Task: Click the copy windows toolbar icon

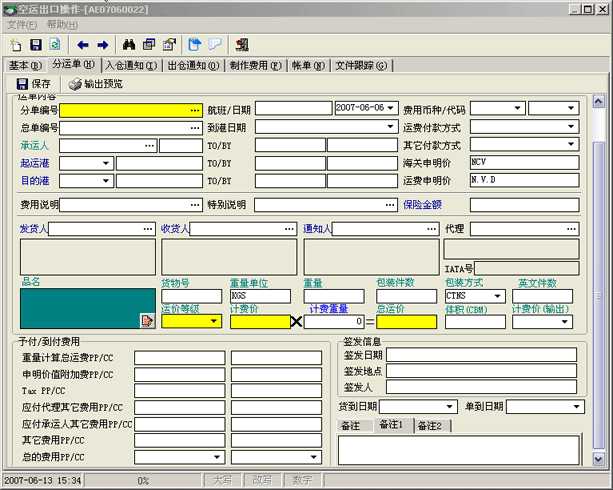Action: (149, 45)
